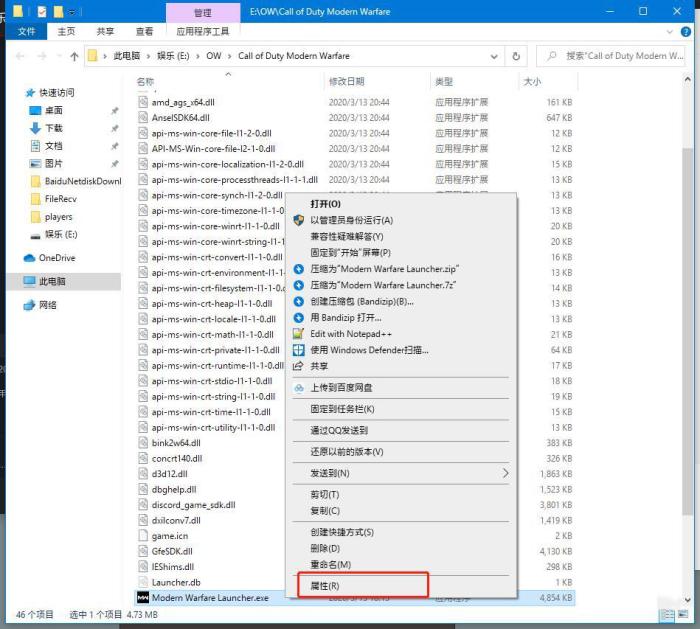Choose 以管理员身份运行(A)
This screenshot has height=629, width=700.
(x=352, y=221)
